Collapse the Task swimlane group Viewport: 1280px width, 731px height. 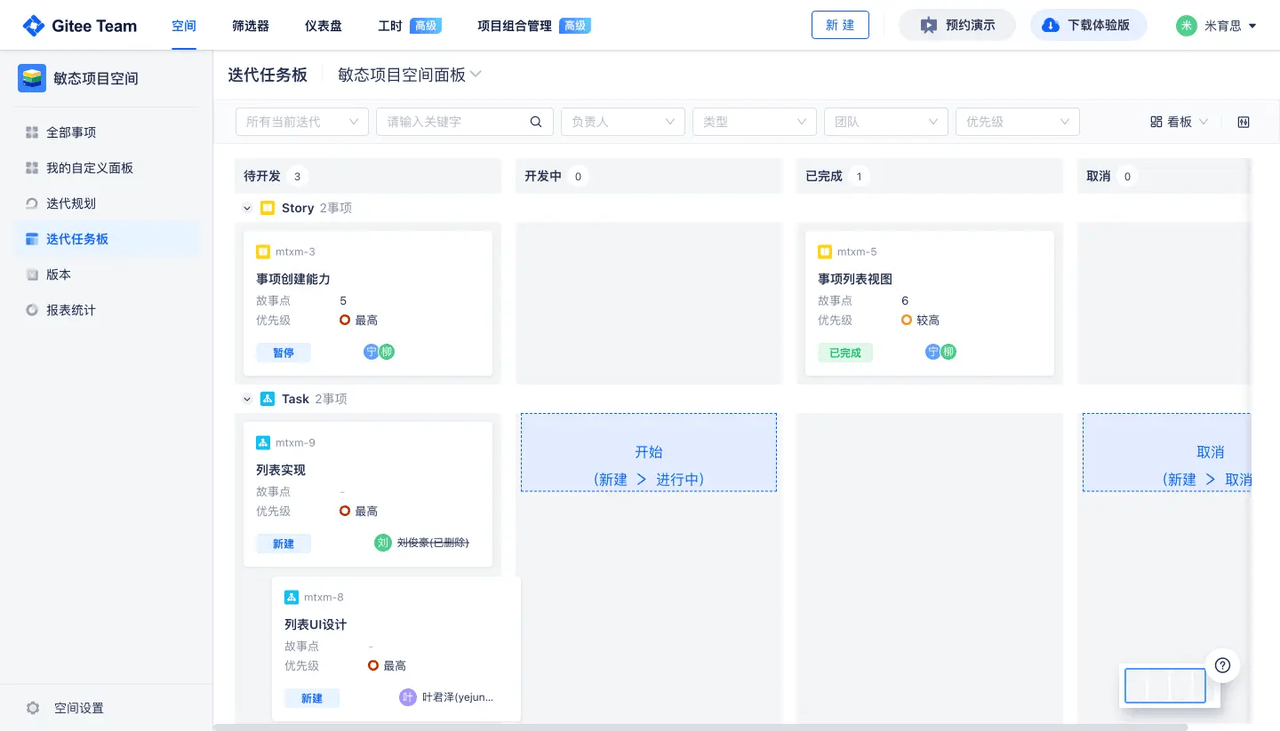(247, 399)
